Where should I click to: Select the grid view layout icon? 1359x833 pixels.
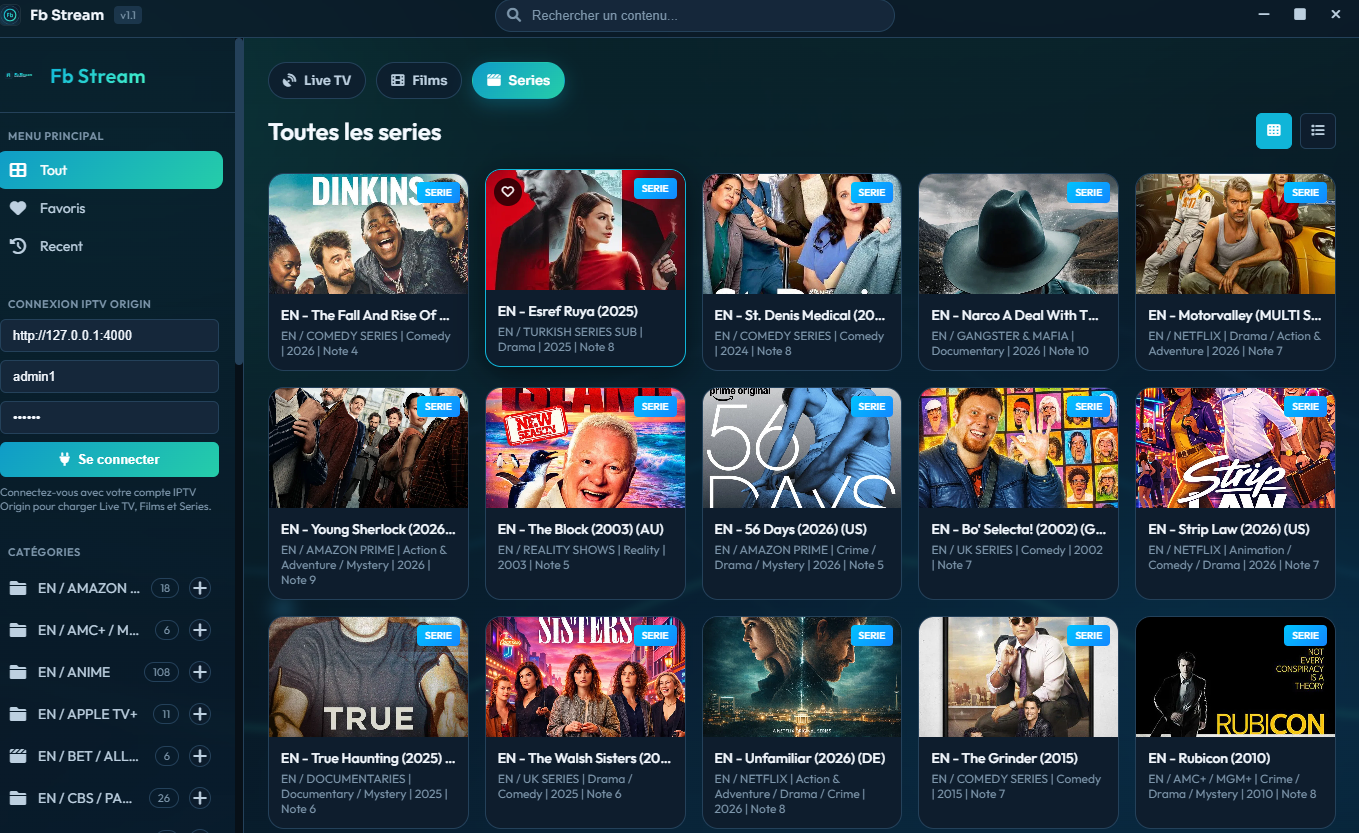click(x=1273, y=131)
